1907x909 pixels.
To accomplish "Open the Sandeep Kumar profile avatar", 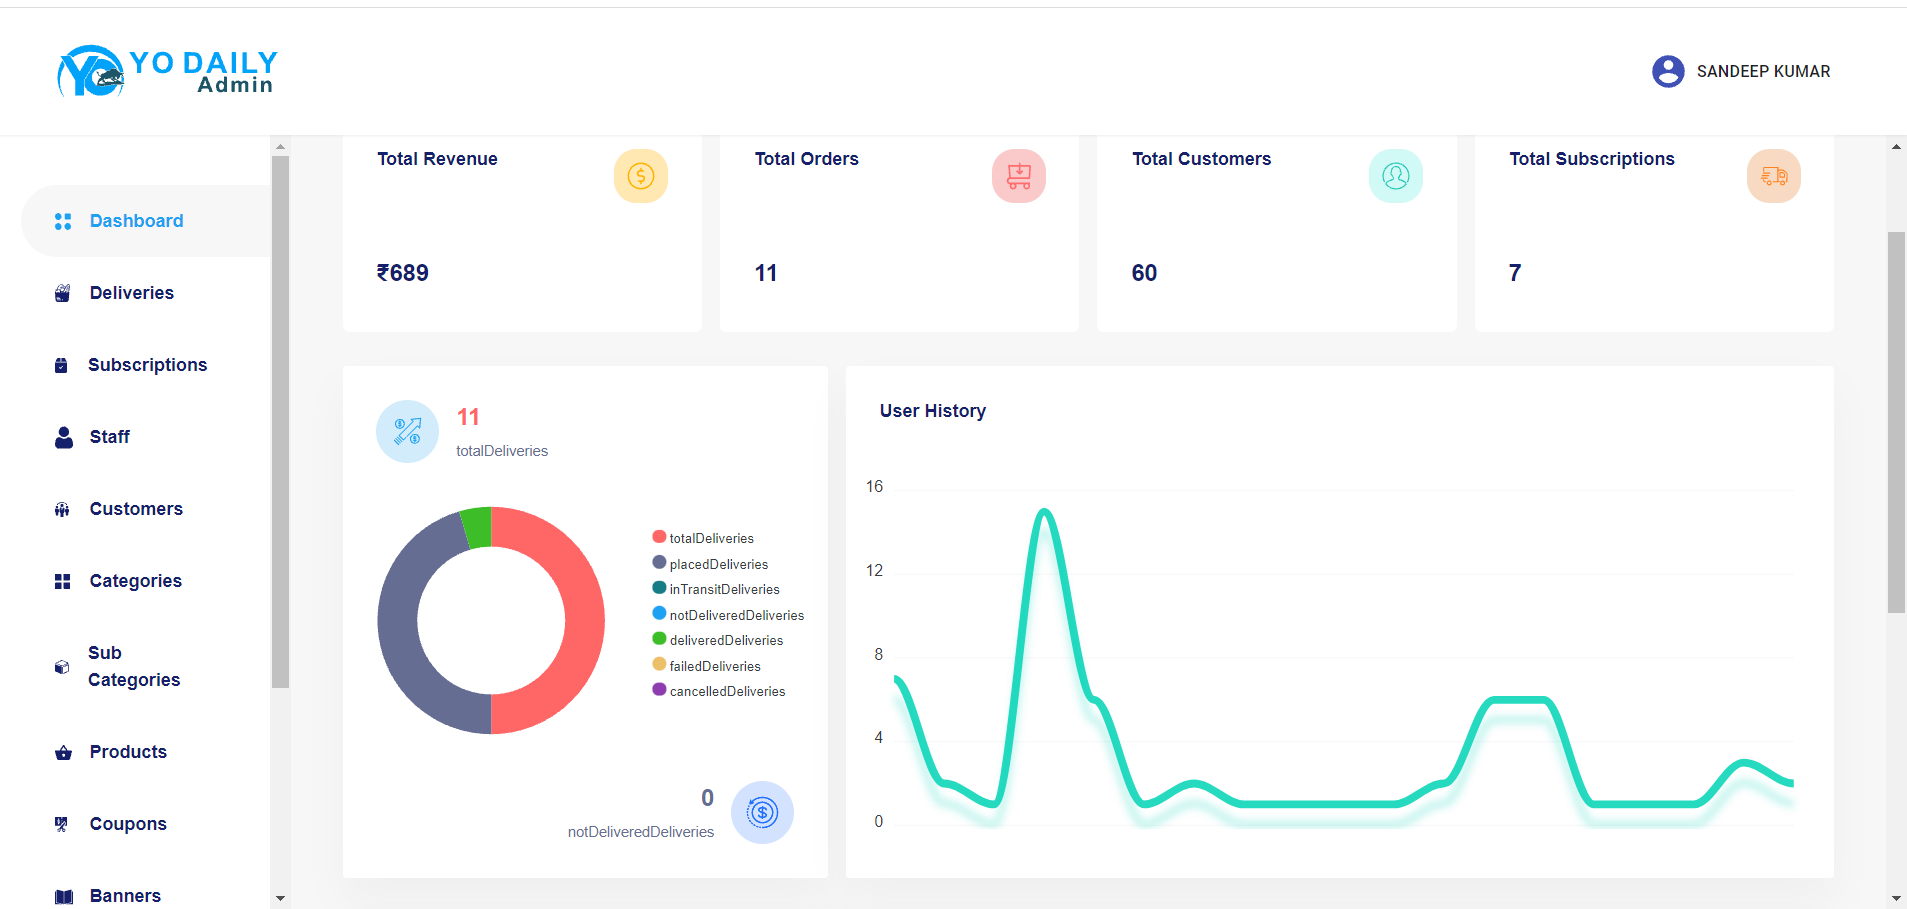I will 1667,72.
